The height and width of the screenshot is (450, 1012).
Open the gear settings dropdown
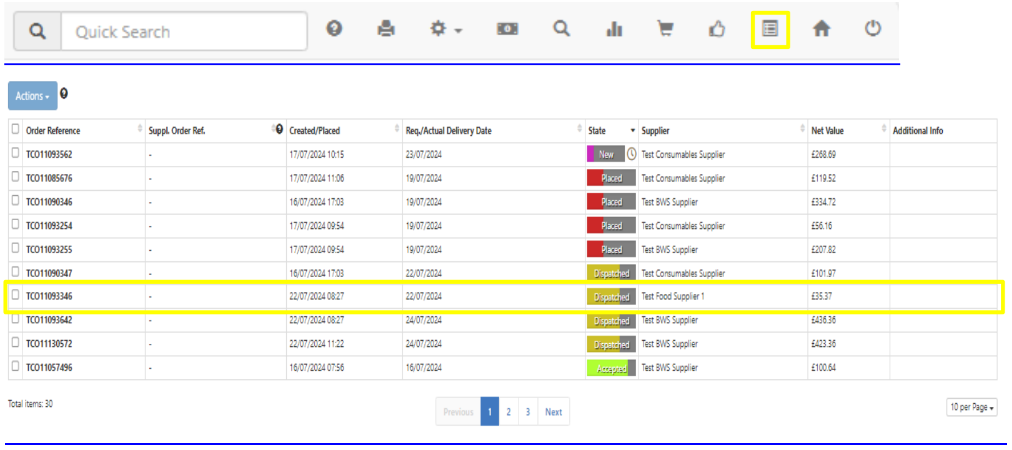click(x=445, y=30)
